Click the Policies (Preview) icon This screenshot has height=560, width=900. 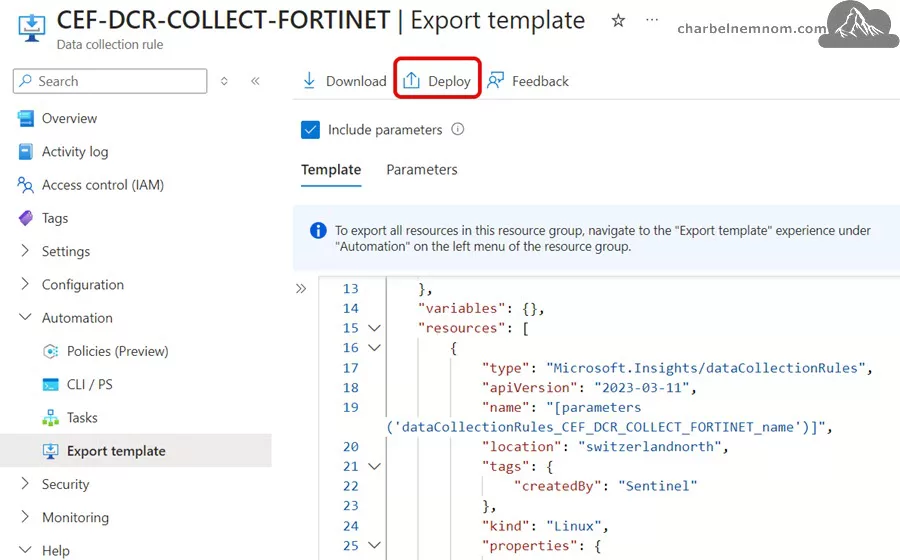(51, 351)
